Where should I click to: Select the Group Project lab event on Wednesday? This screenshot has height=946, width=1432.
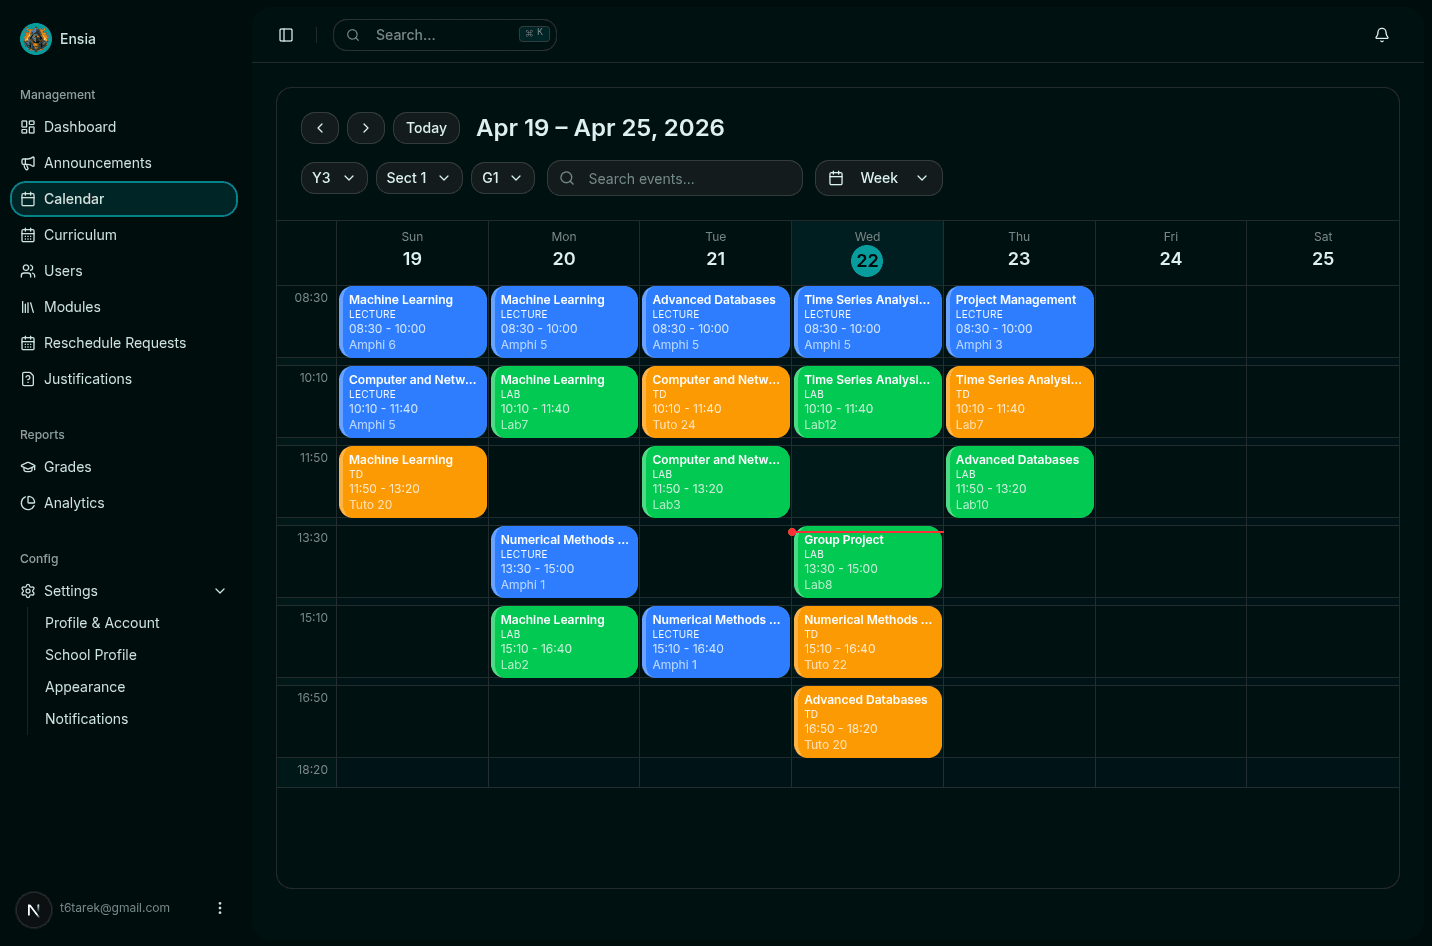866,562
